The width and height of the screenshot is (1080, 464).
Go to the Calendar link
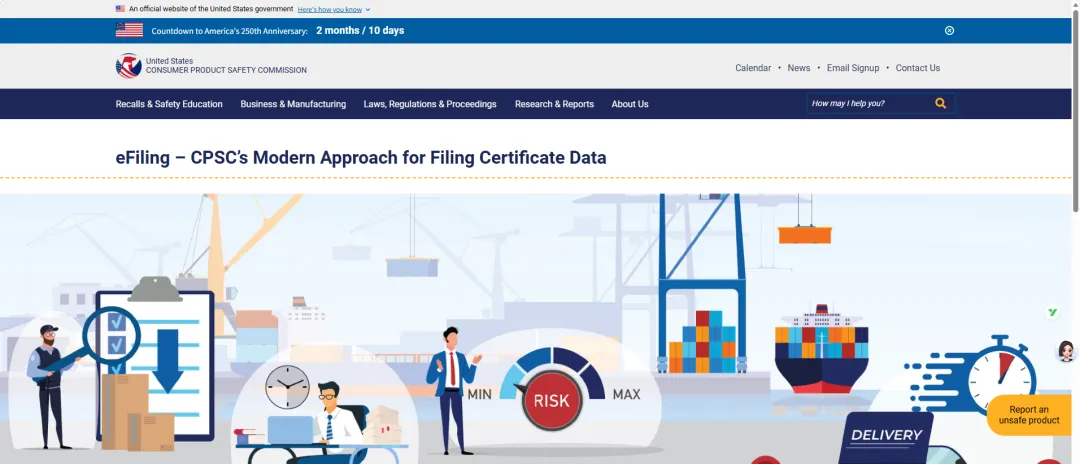(x=753, y=68)
